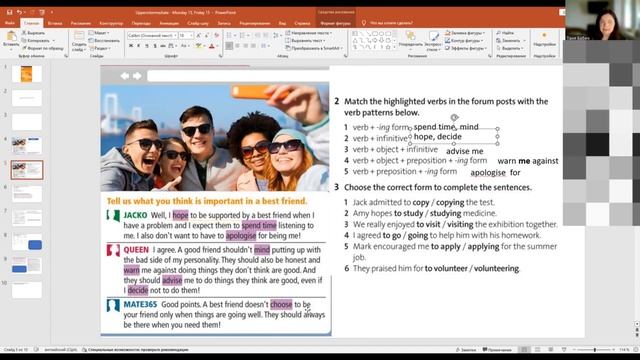640x360 pixels.
Task: Switch to the Insert (Вставка) tab
Action: [55, 23]
